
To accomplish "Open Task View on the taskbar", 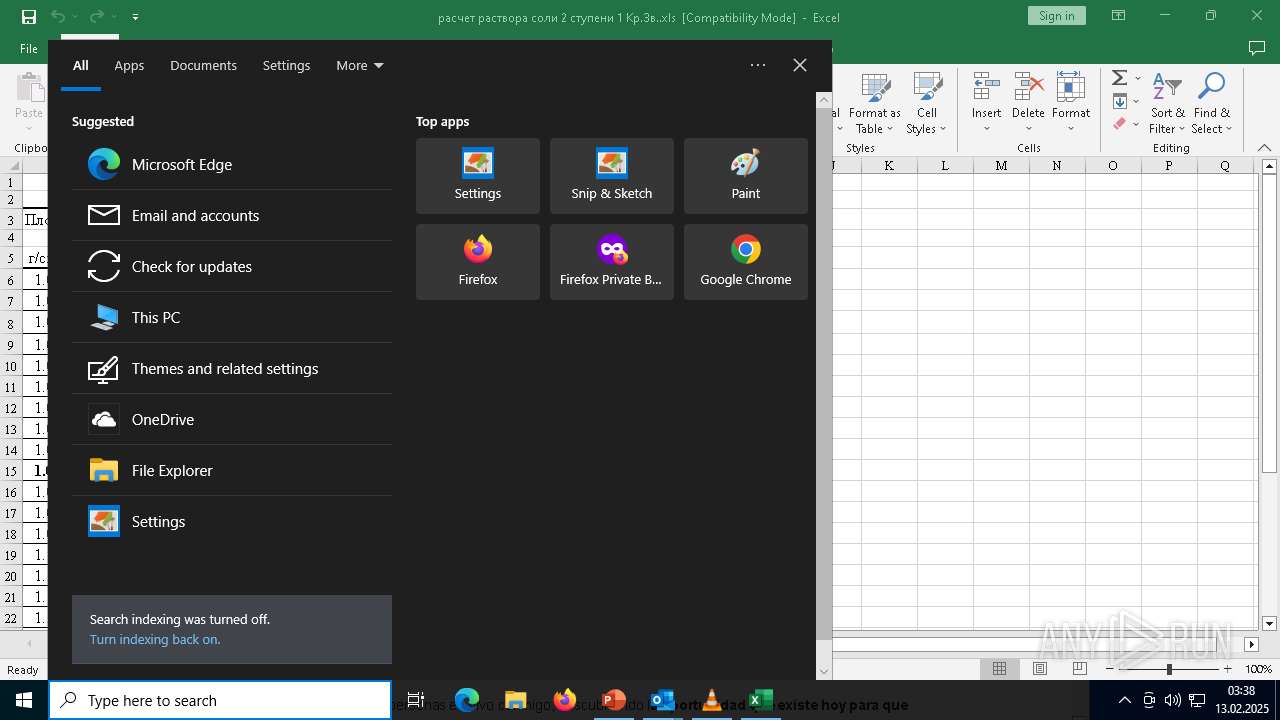I will (416, 700).
